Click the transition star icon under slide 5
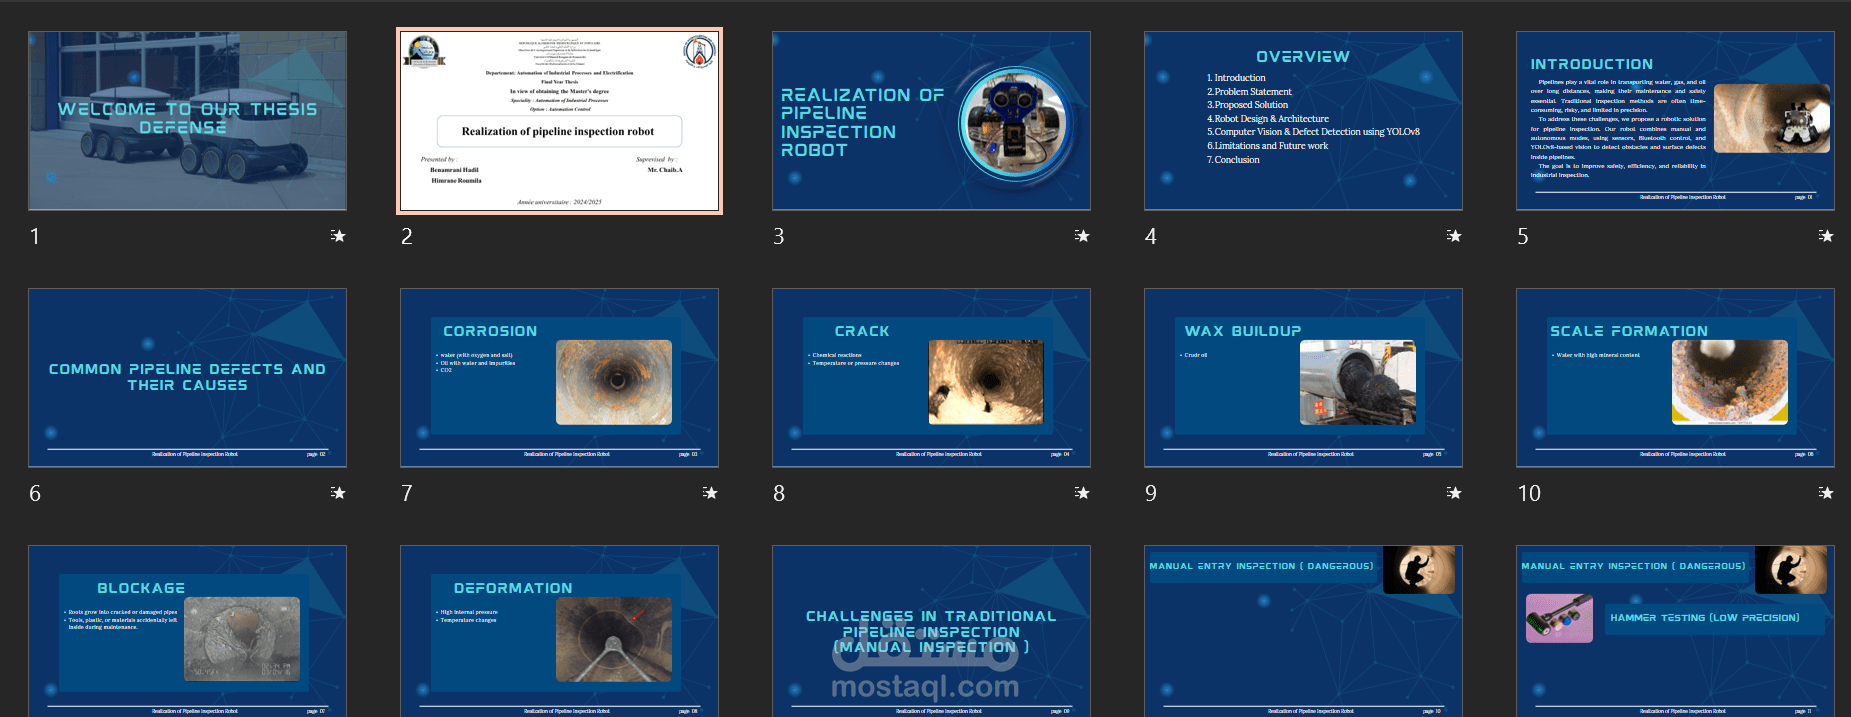1851x717 pixels. coord(1826,236)
